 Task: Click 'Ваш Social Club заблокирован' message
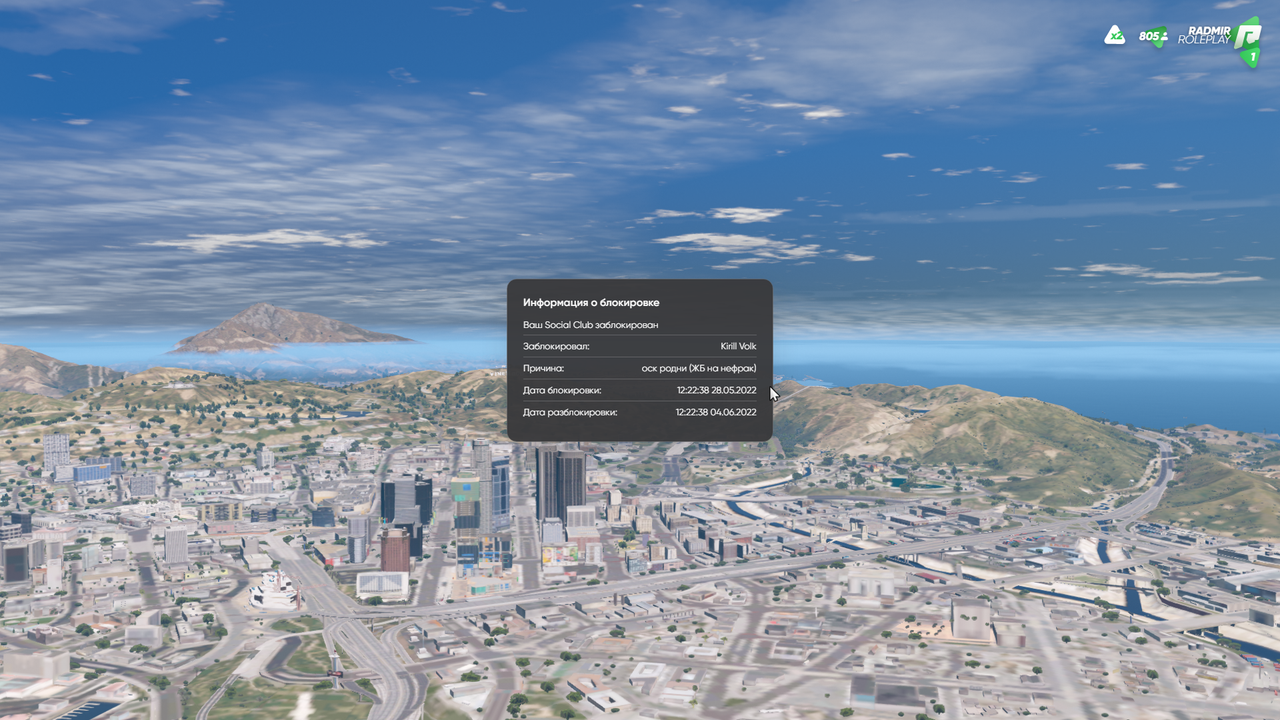(x=591, y=325)
